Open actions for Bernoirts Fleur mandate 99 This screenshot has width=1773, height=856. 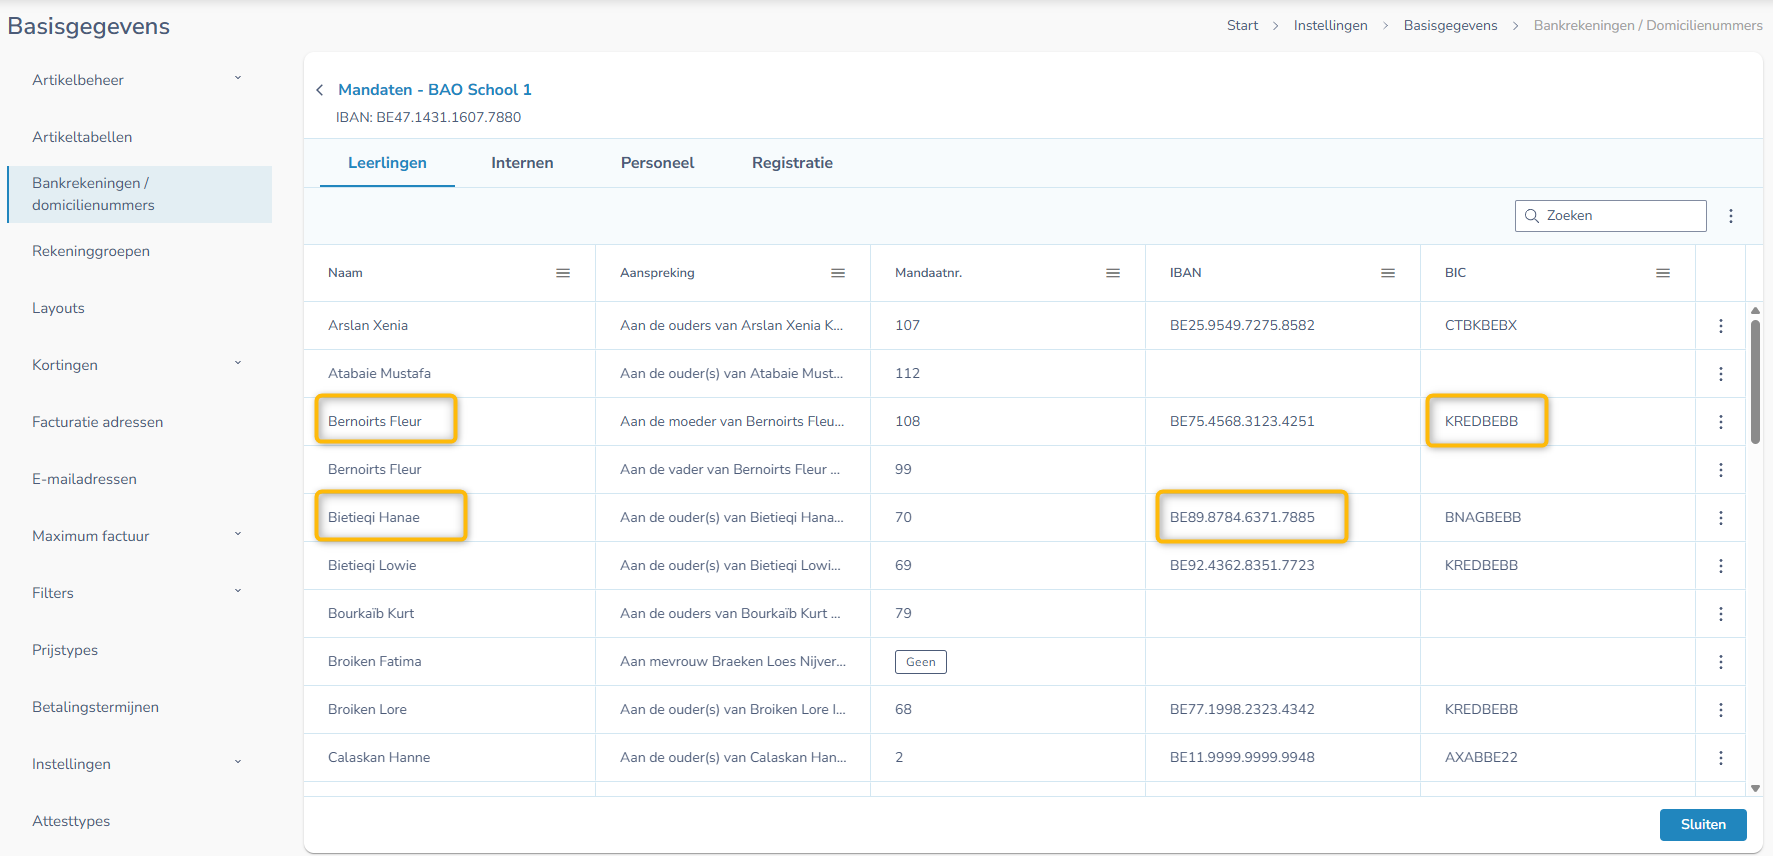pyautogui.click(x=1721, y=470)
